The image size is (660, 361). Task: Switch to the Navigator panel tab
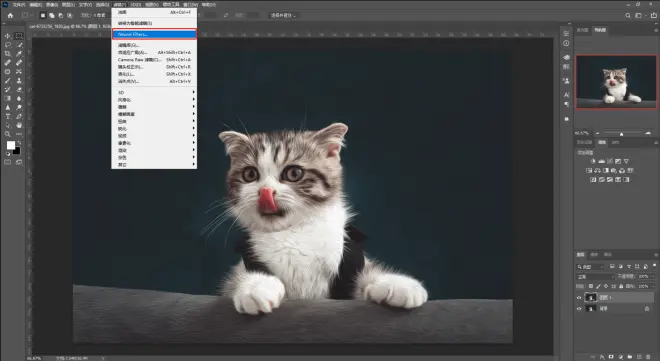600,30
